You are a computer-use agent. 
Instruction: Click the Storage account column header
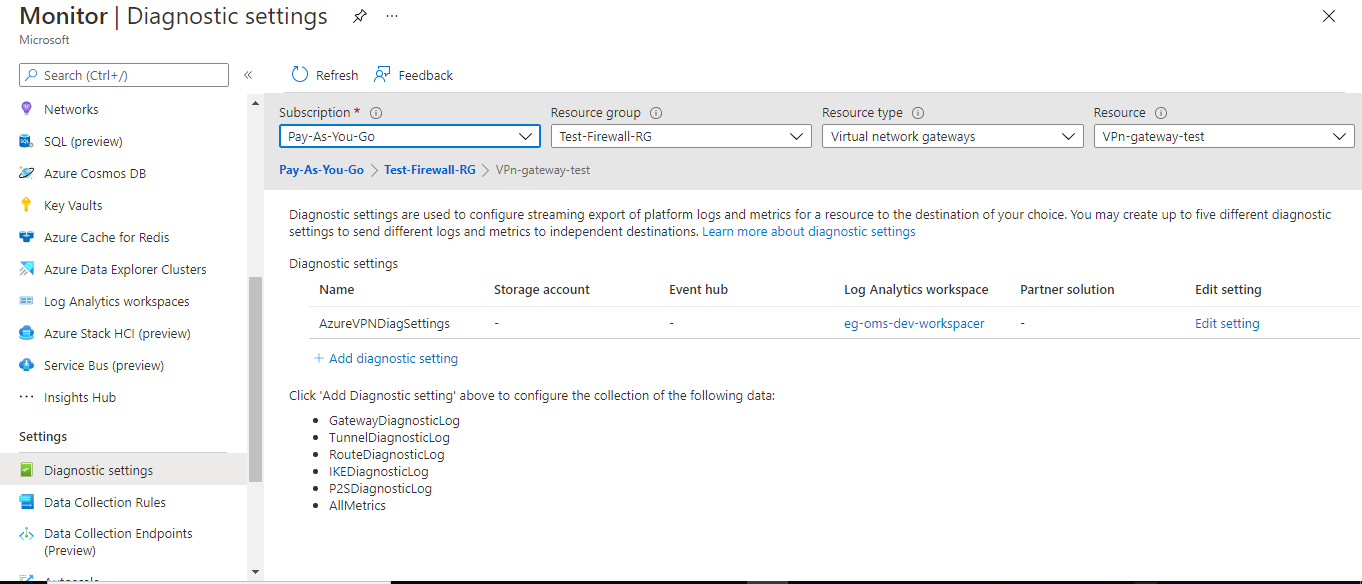pyautogui.click(x=542, y=289)
